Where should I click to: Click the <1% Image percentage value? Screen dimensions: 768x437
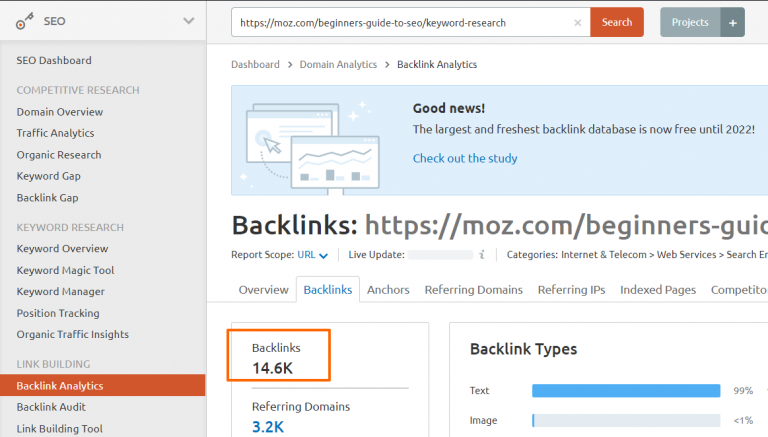(x=743, y=420)
